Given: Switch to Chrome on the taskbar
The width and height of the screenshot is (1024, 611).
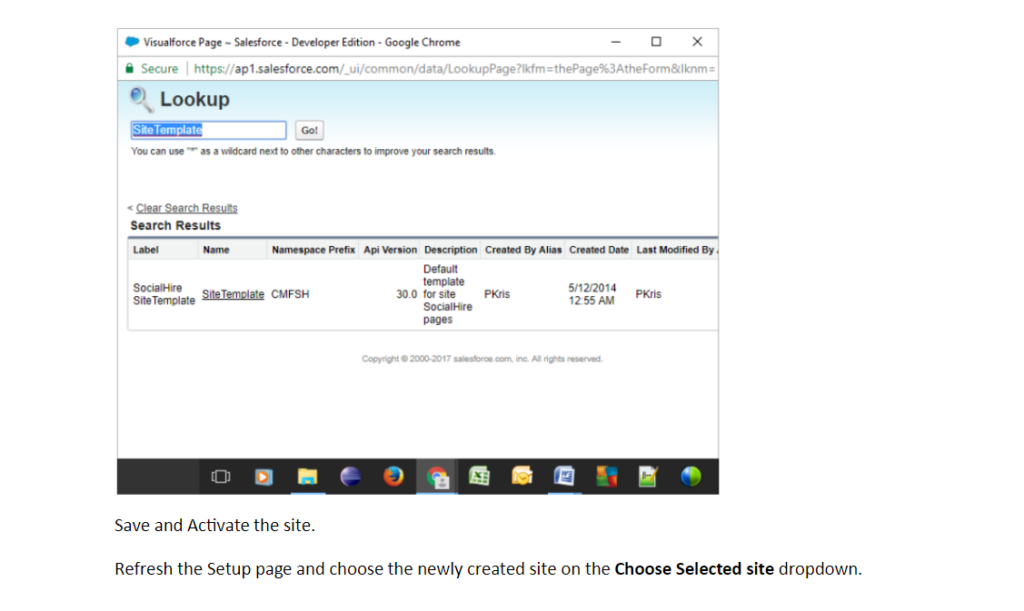Looking at the screenshot, I should pyautogui.click(x=437, y=477).
